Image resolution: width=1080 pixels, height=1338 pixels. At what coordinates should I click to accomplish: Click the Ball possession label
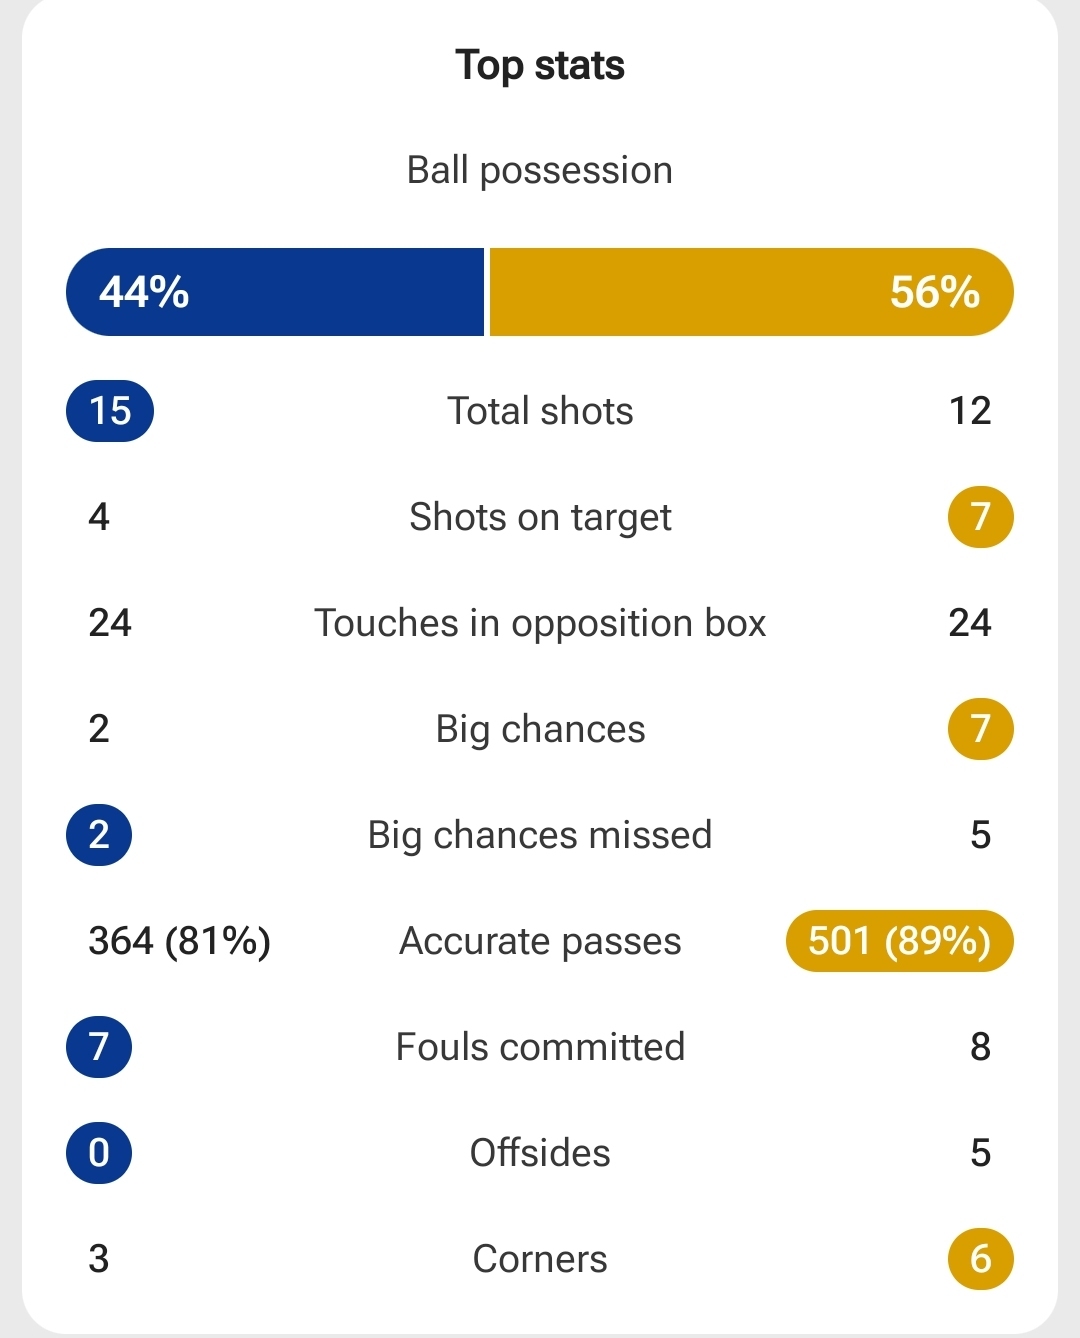(540, 171)
